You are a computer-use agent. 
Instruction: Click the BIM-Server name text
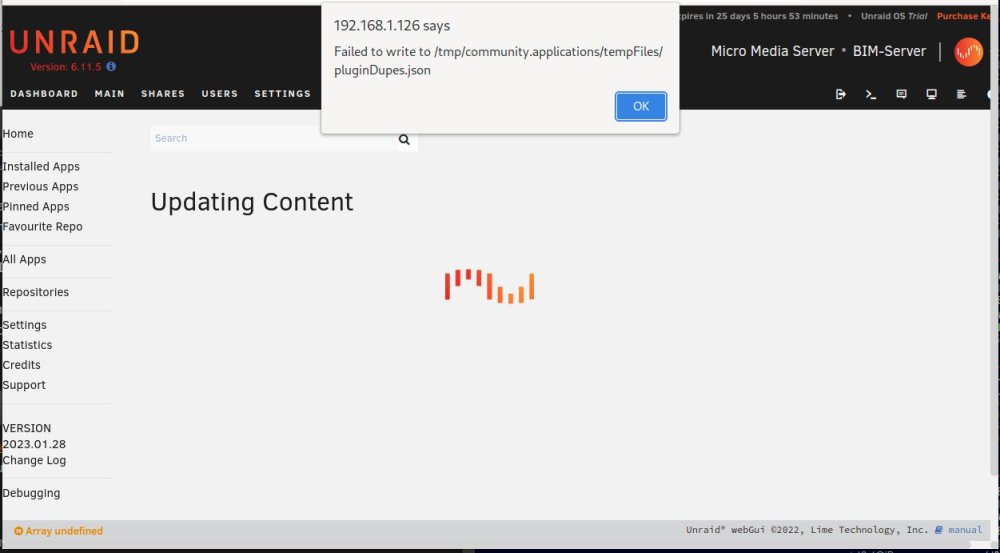coord(889,51)
